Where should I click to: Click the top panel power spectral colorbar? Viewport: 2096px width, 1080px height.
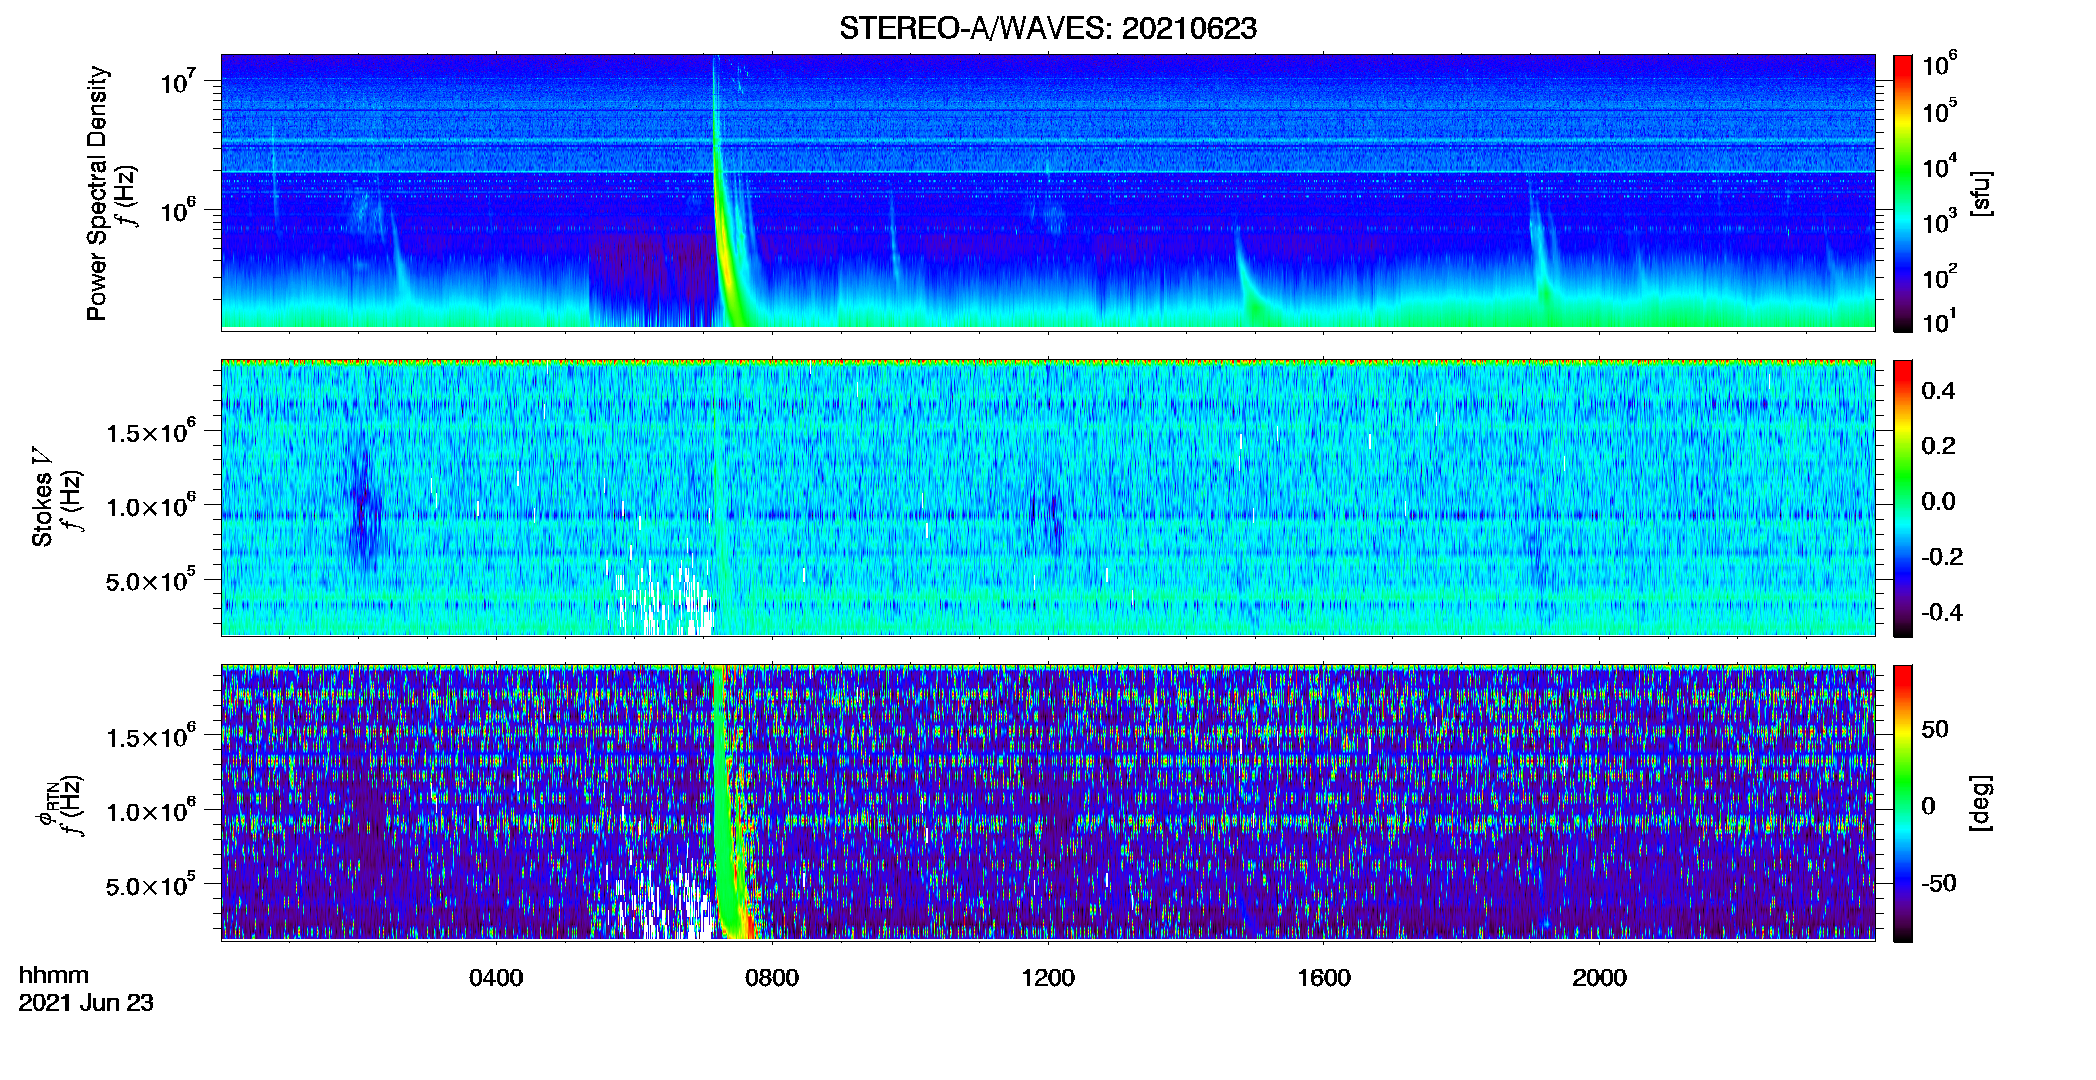(x=1903, y=193)
